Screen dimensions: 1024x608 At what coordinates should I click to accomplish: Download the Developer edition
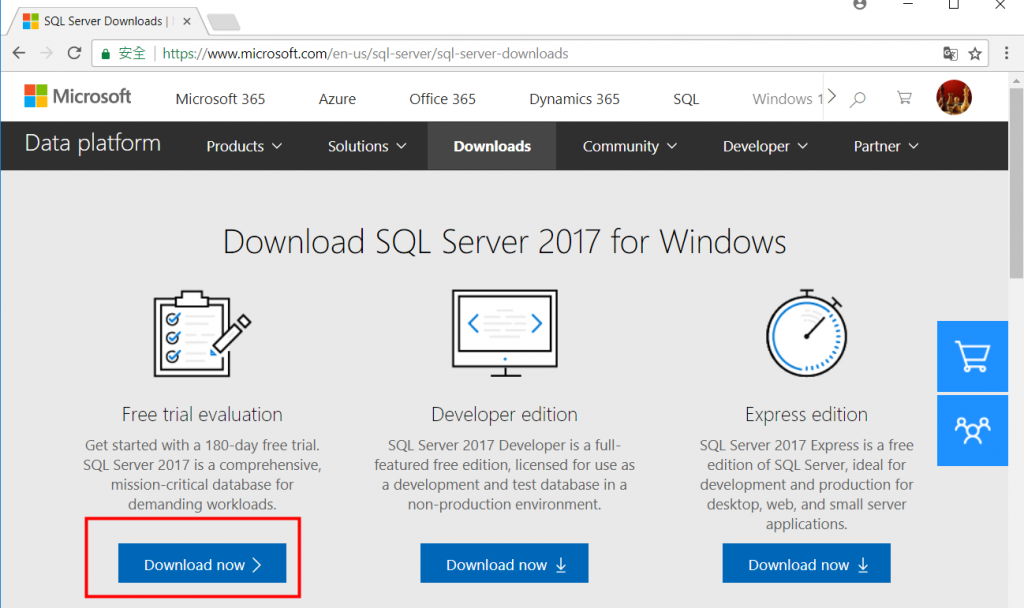pos(504,564)
